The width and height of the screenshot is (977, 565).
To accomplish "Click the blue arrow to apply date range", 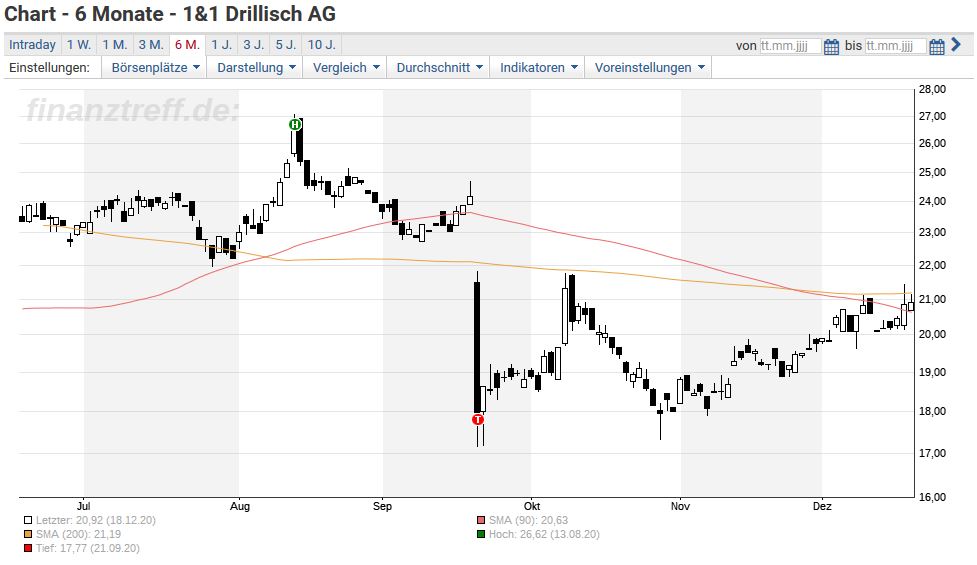I will [956, 45].
